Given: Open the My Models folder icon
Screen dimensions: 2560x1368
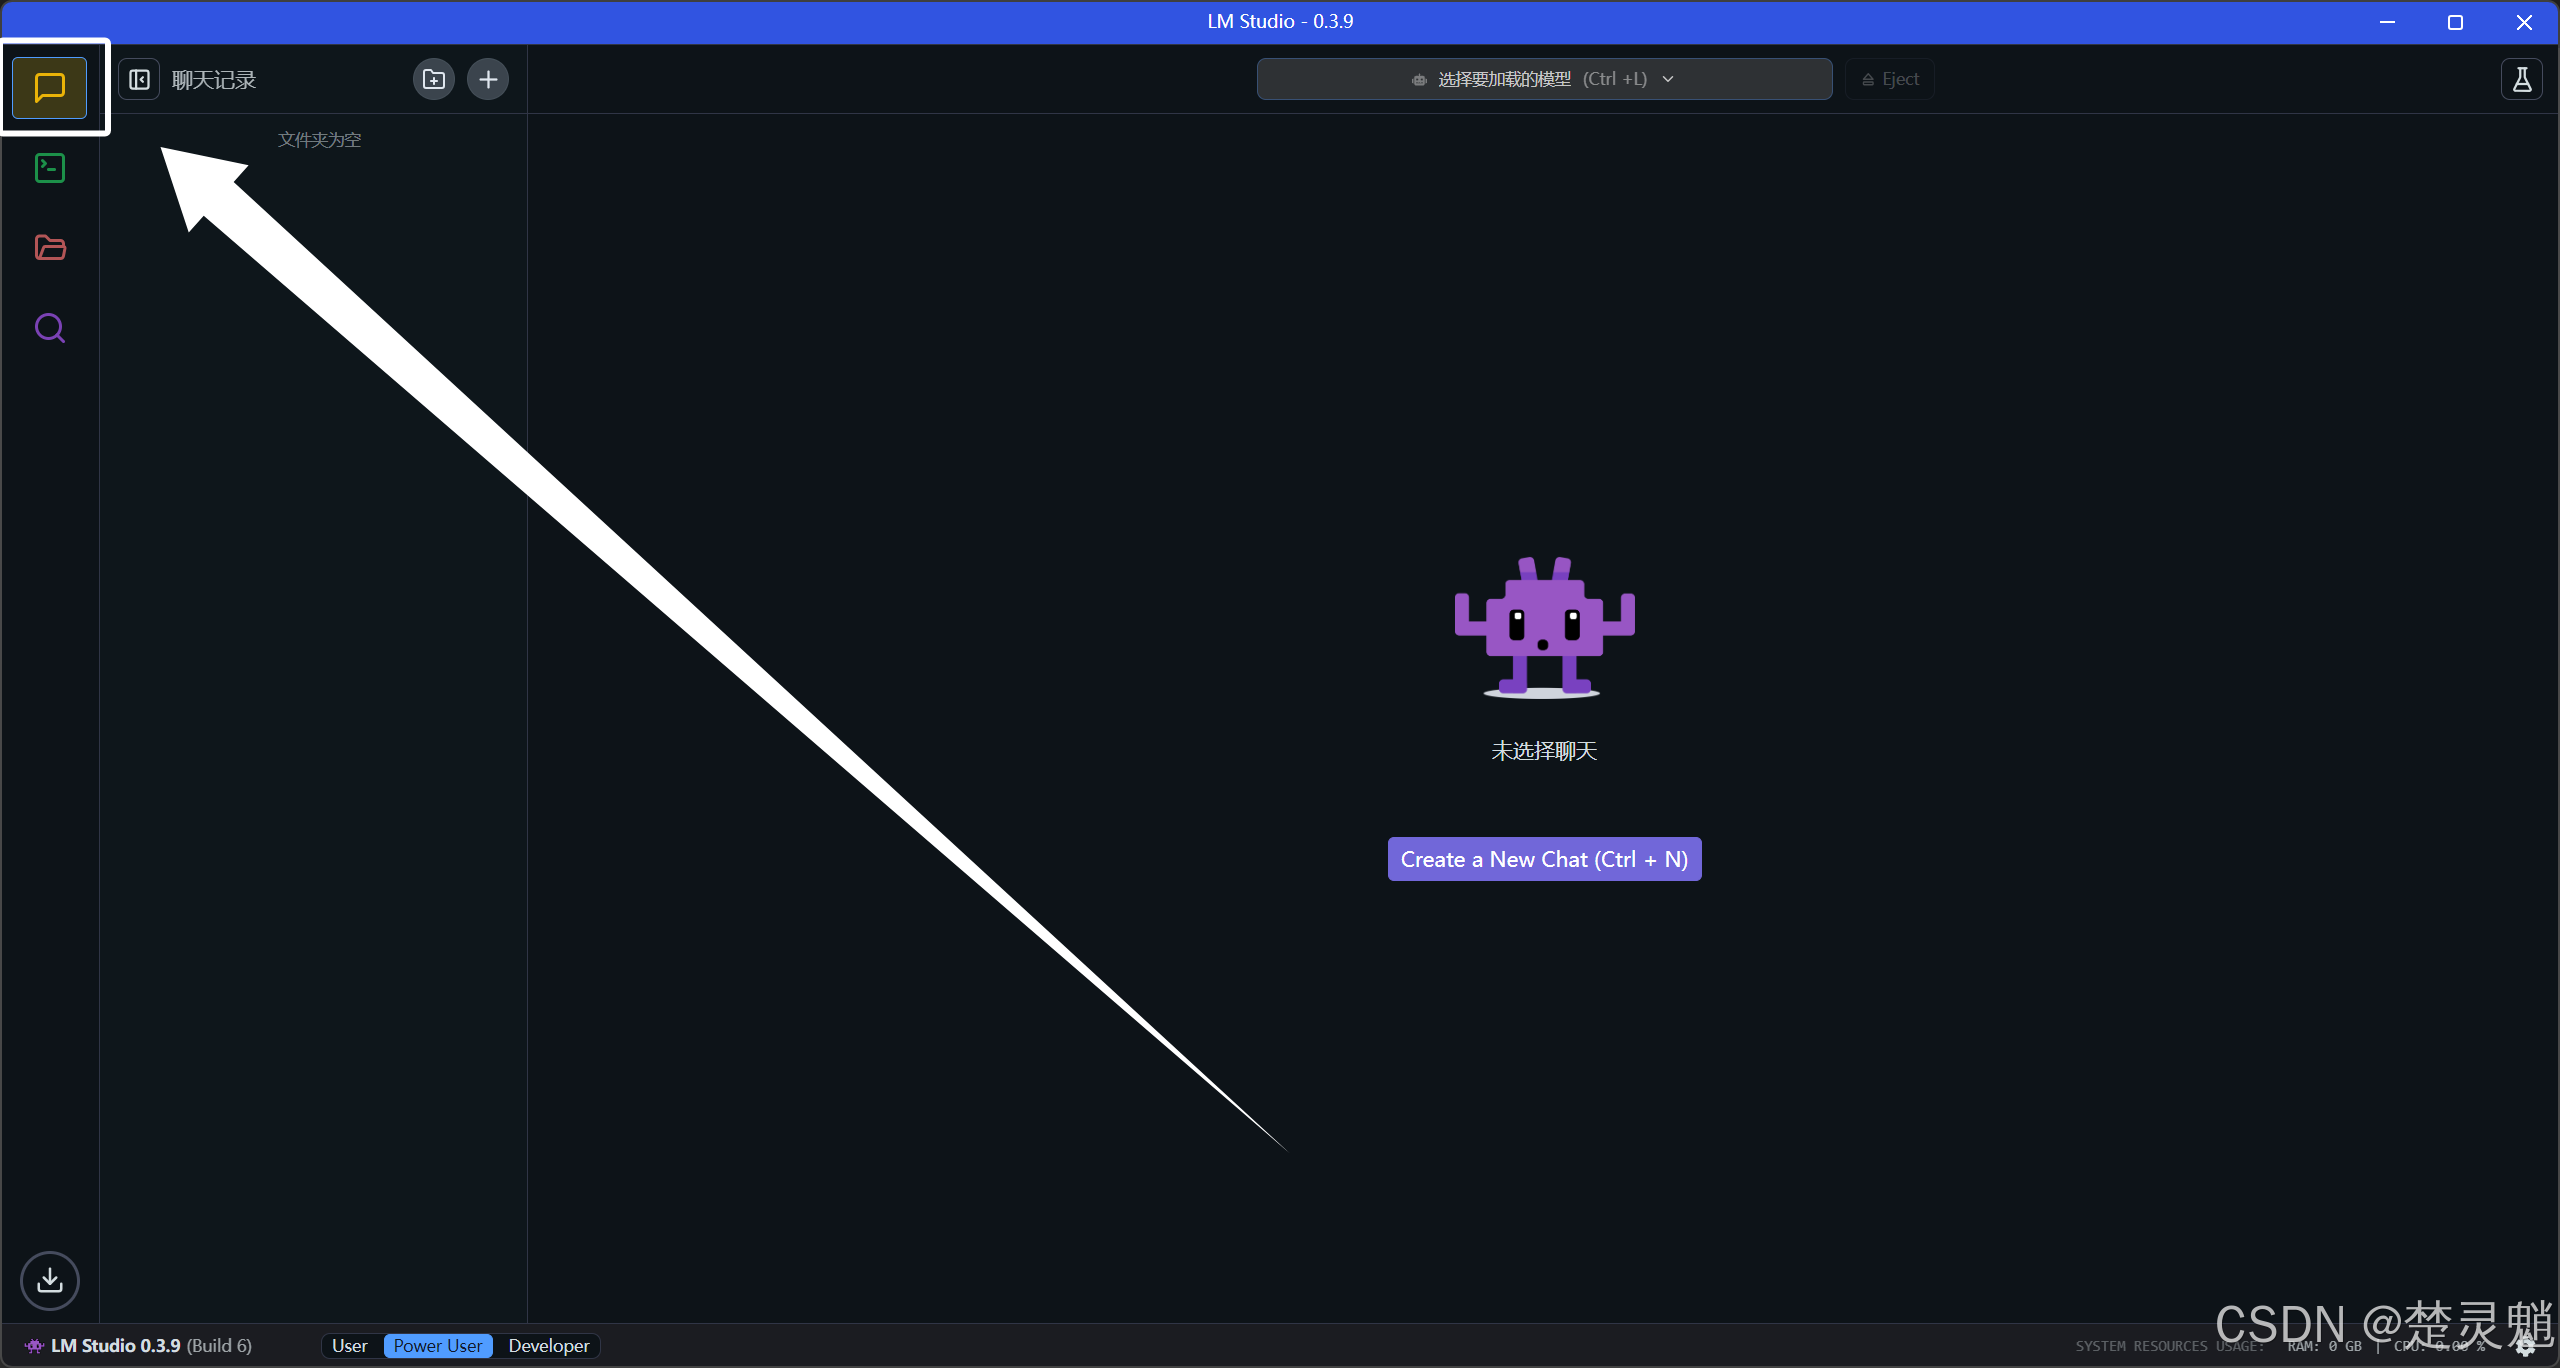Looking at the screenshot, I should [x=50, y=248].
